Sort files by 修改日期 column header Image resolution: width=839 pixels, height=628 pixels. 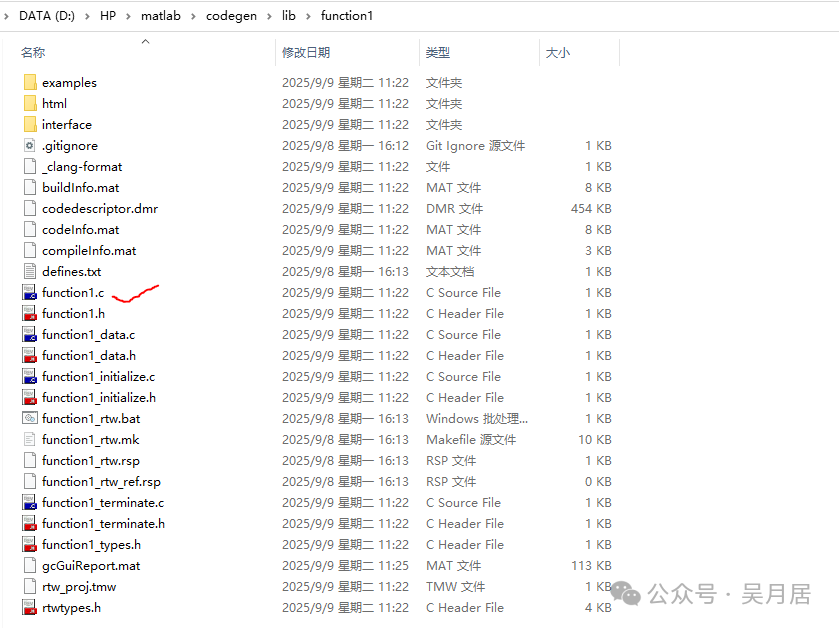click(x=306, y=52)
